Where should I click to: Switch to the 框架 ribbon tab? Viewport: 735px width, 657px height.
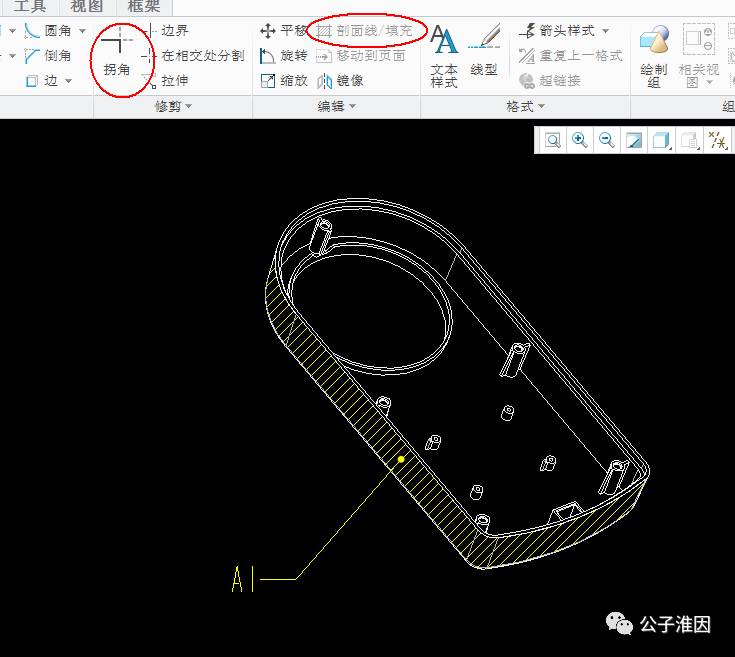144,7
